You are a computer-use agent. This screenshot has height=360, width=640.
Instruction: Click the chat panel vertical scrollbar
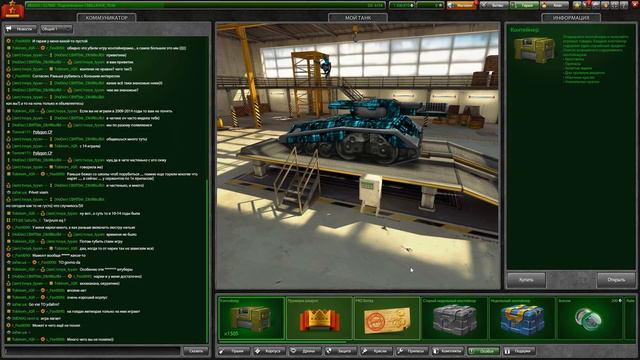[207, 261]
